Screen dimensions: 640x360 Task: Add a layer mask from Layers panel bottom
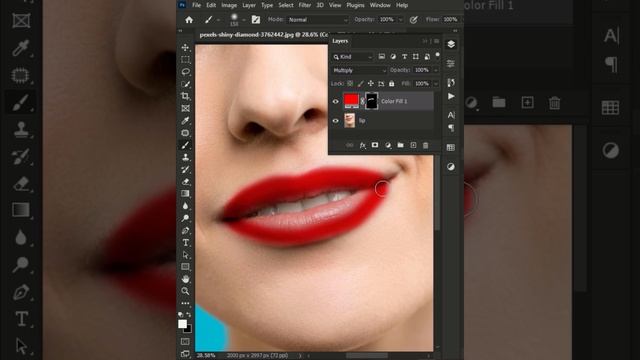click(375, 145)
